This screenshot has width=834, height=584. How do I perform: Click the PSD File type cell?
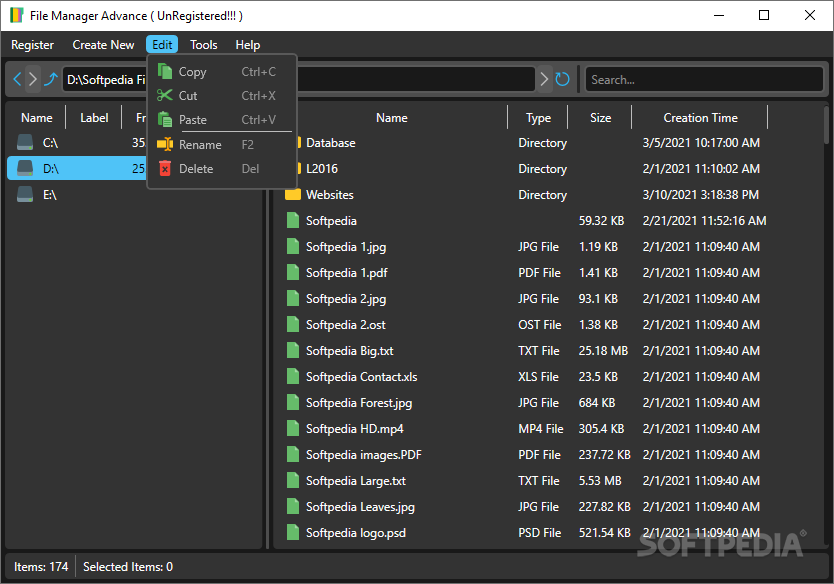pos(539,532)
